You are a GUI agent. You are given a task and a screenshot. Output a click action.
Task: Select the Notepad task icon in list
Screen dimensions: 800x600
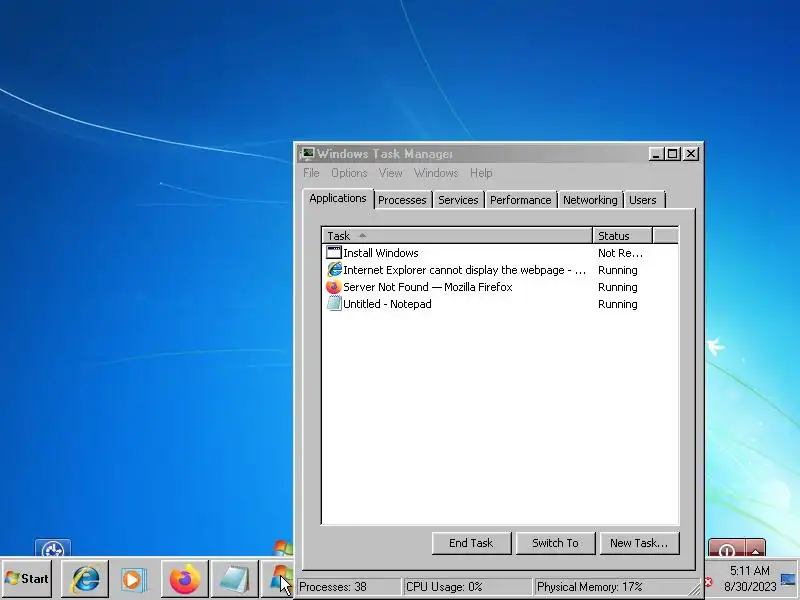tap(334, 304)
